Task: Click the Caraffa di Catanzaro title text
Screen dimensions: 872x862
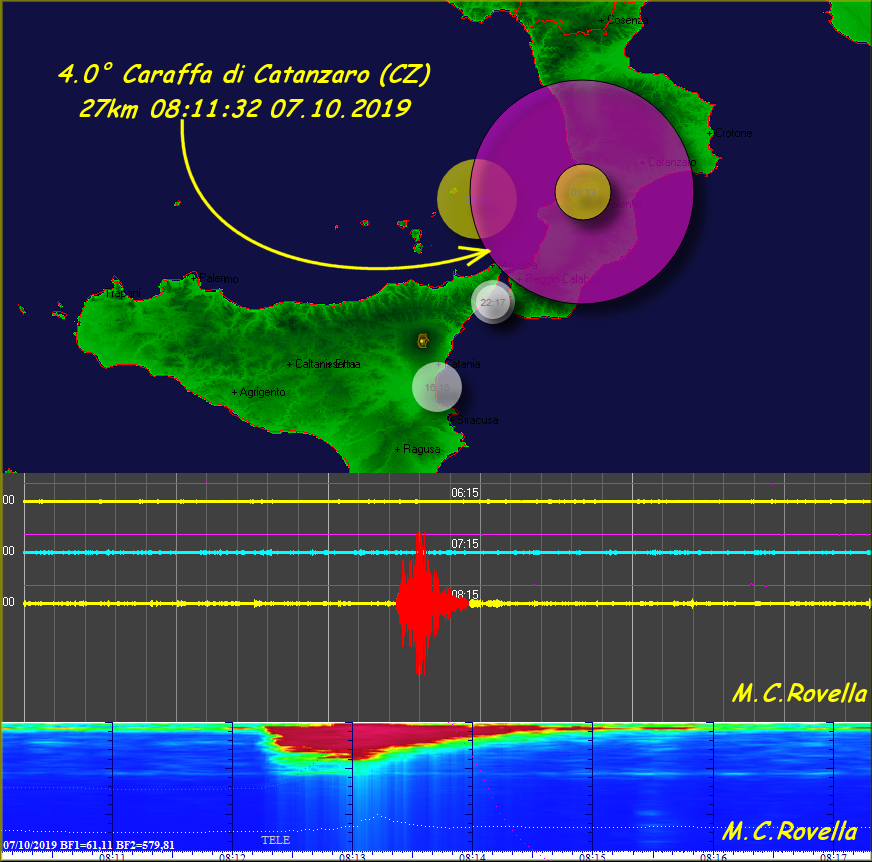Action: coord(245,75)
